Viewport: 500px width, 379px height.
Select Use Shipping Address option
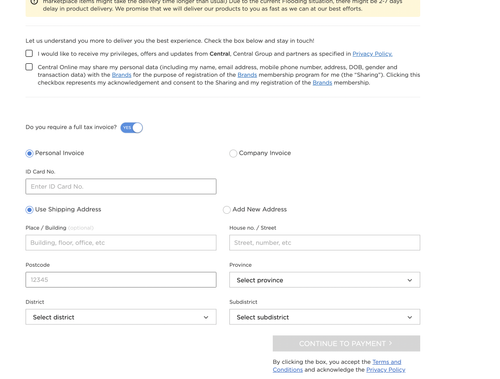pyautogui.click(x=29, y=210)
